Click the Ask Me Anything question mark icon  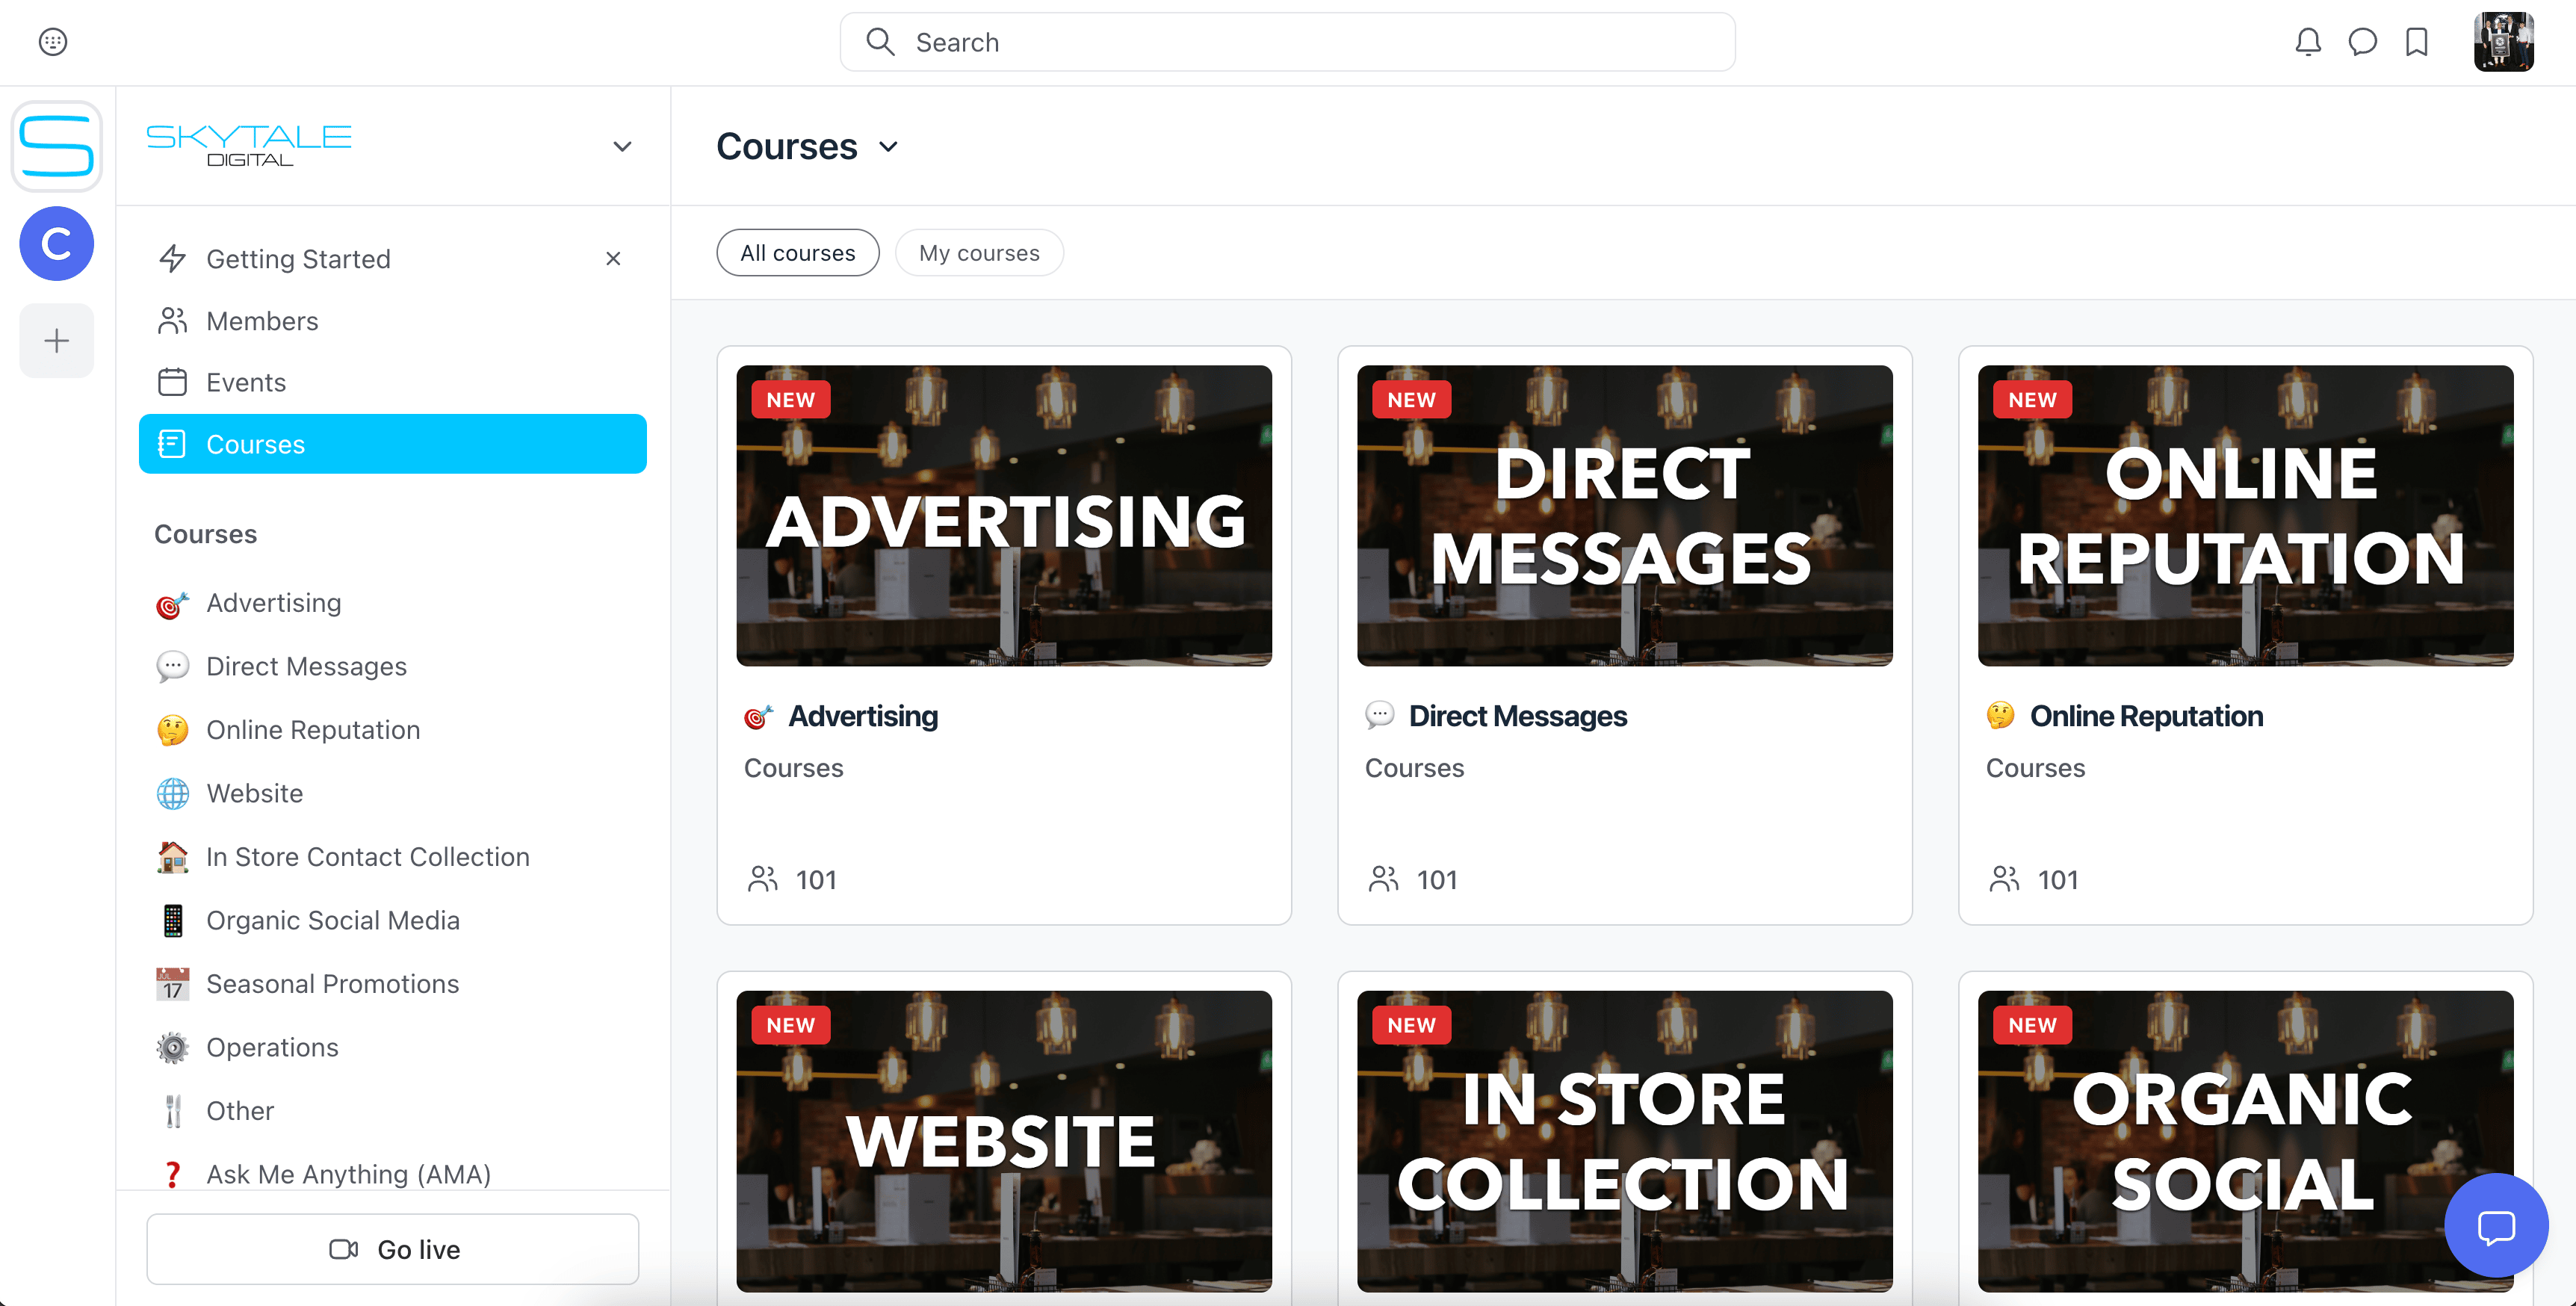tap(172, 1174)
